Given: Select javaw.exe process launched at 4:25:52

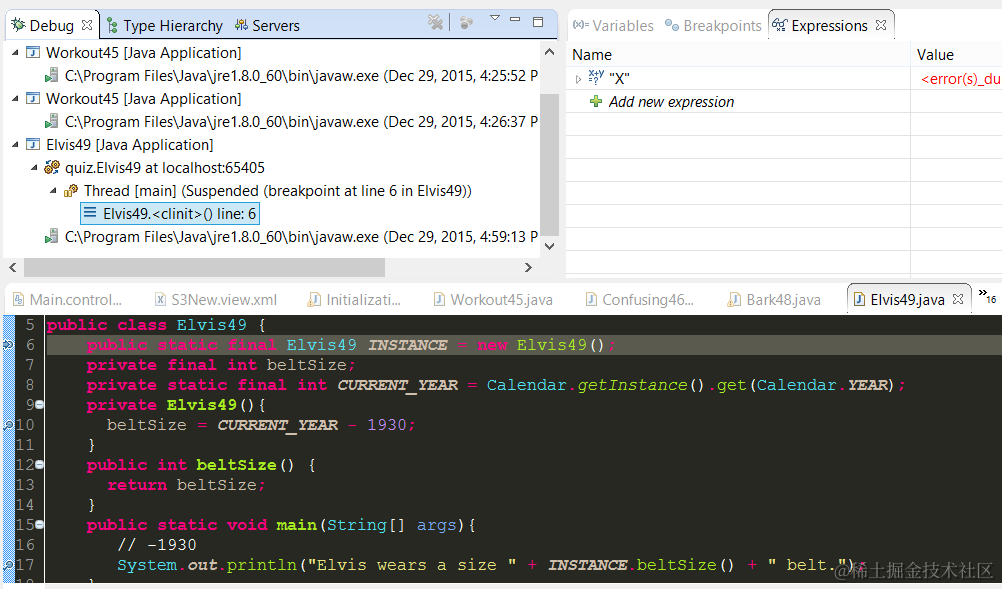Looking at the screenshot, I should 291,75.
